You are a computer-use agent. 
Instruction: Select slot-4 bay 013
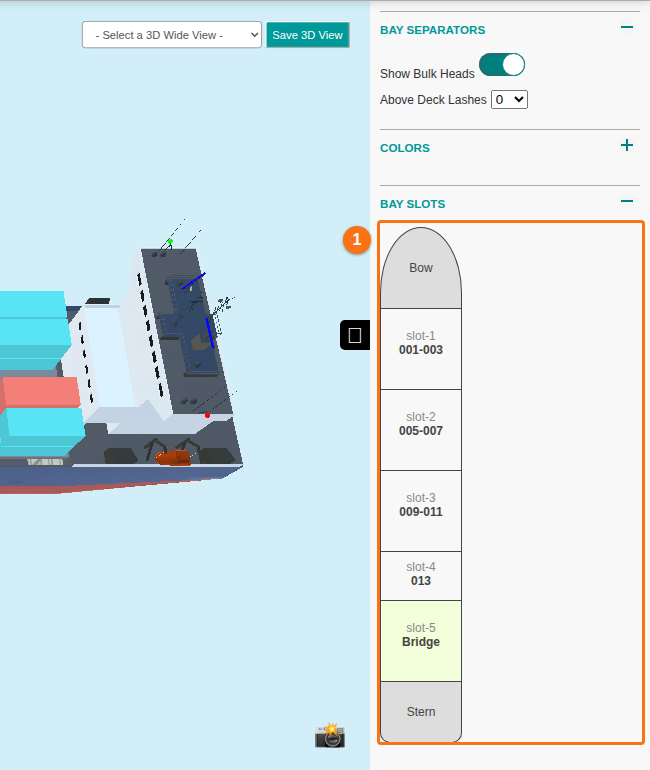(x=421, y=576)
